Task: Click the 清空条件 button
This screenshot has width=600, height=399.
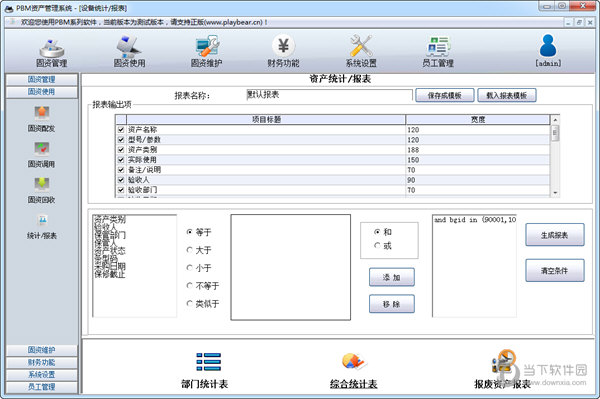Action: (554, 270)
